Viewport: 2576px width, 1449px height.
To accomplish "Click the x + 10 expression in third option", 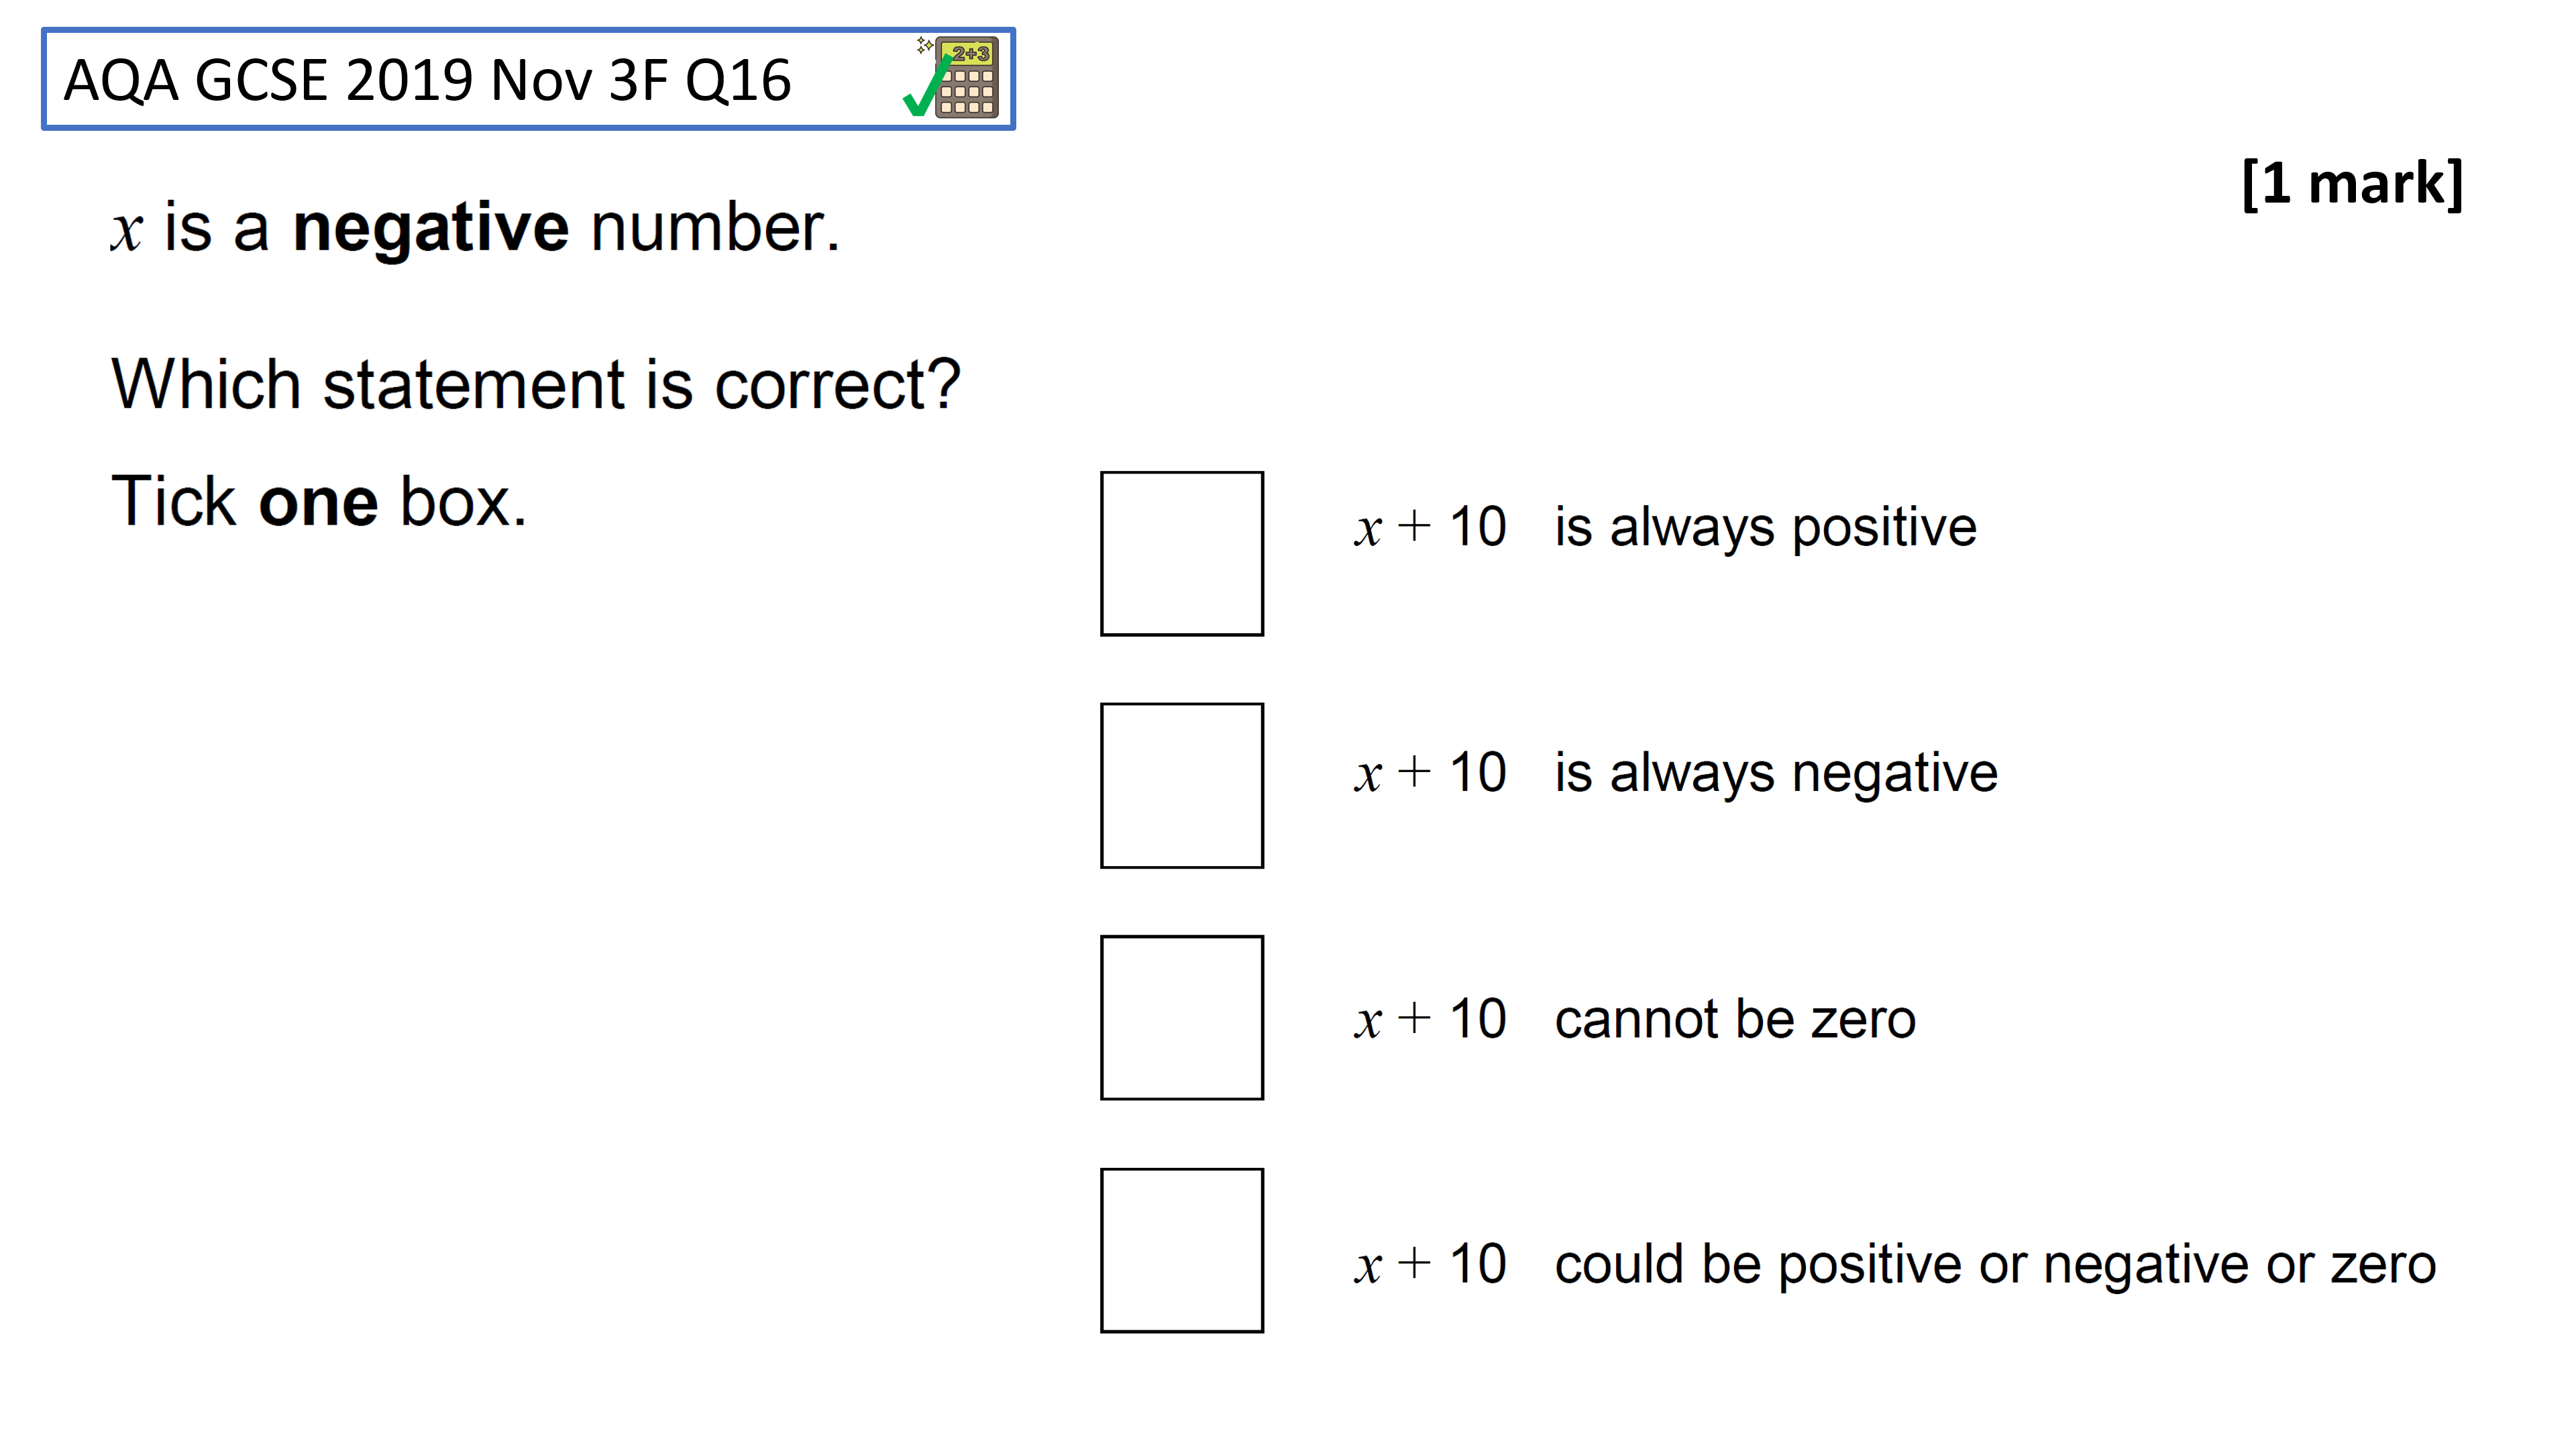I will pyautogui.click(x=1430, y=1019).
